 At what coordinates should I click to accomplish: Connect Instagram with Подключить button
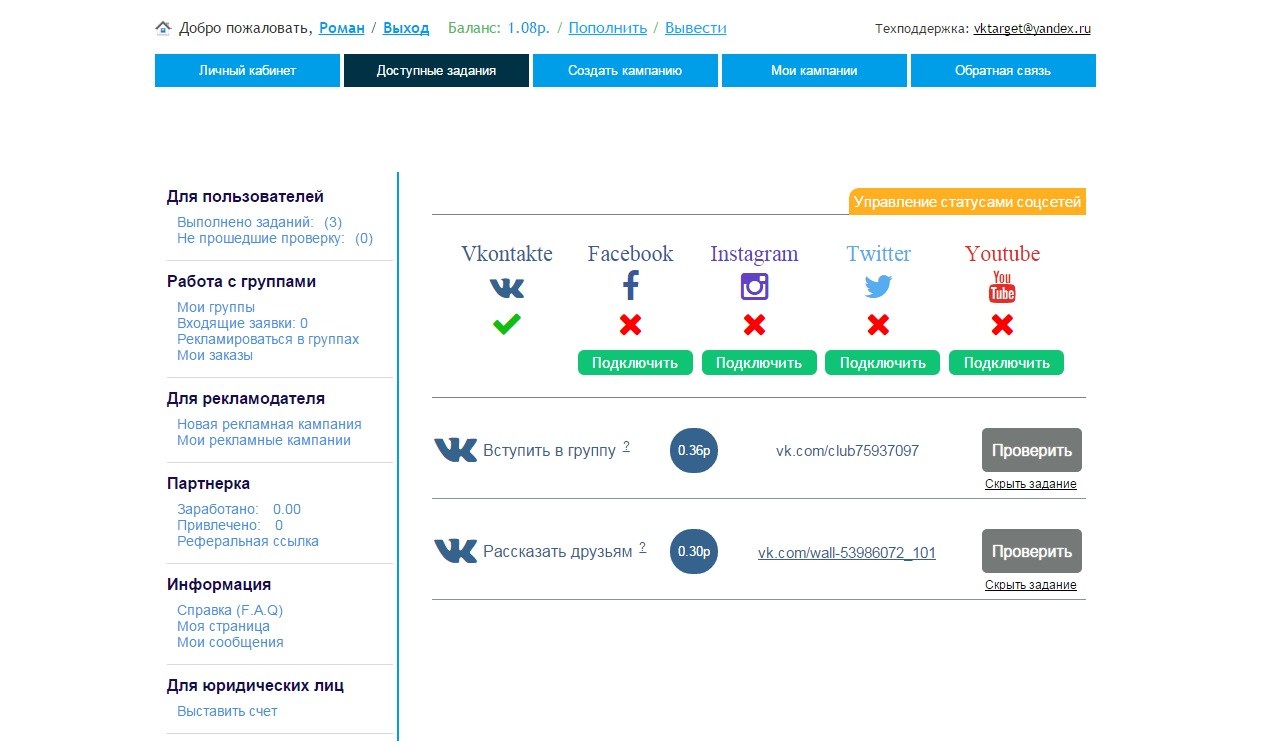(x=759, y=363)
